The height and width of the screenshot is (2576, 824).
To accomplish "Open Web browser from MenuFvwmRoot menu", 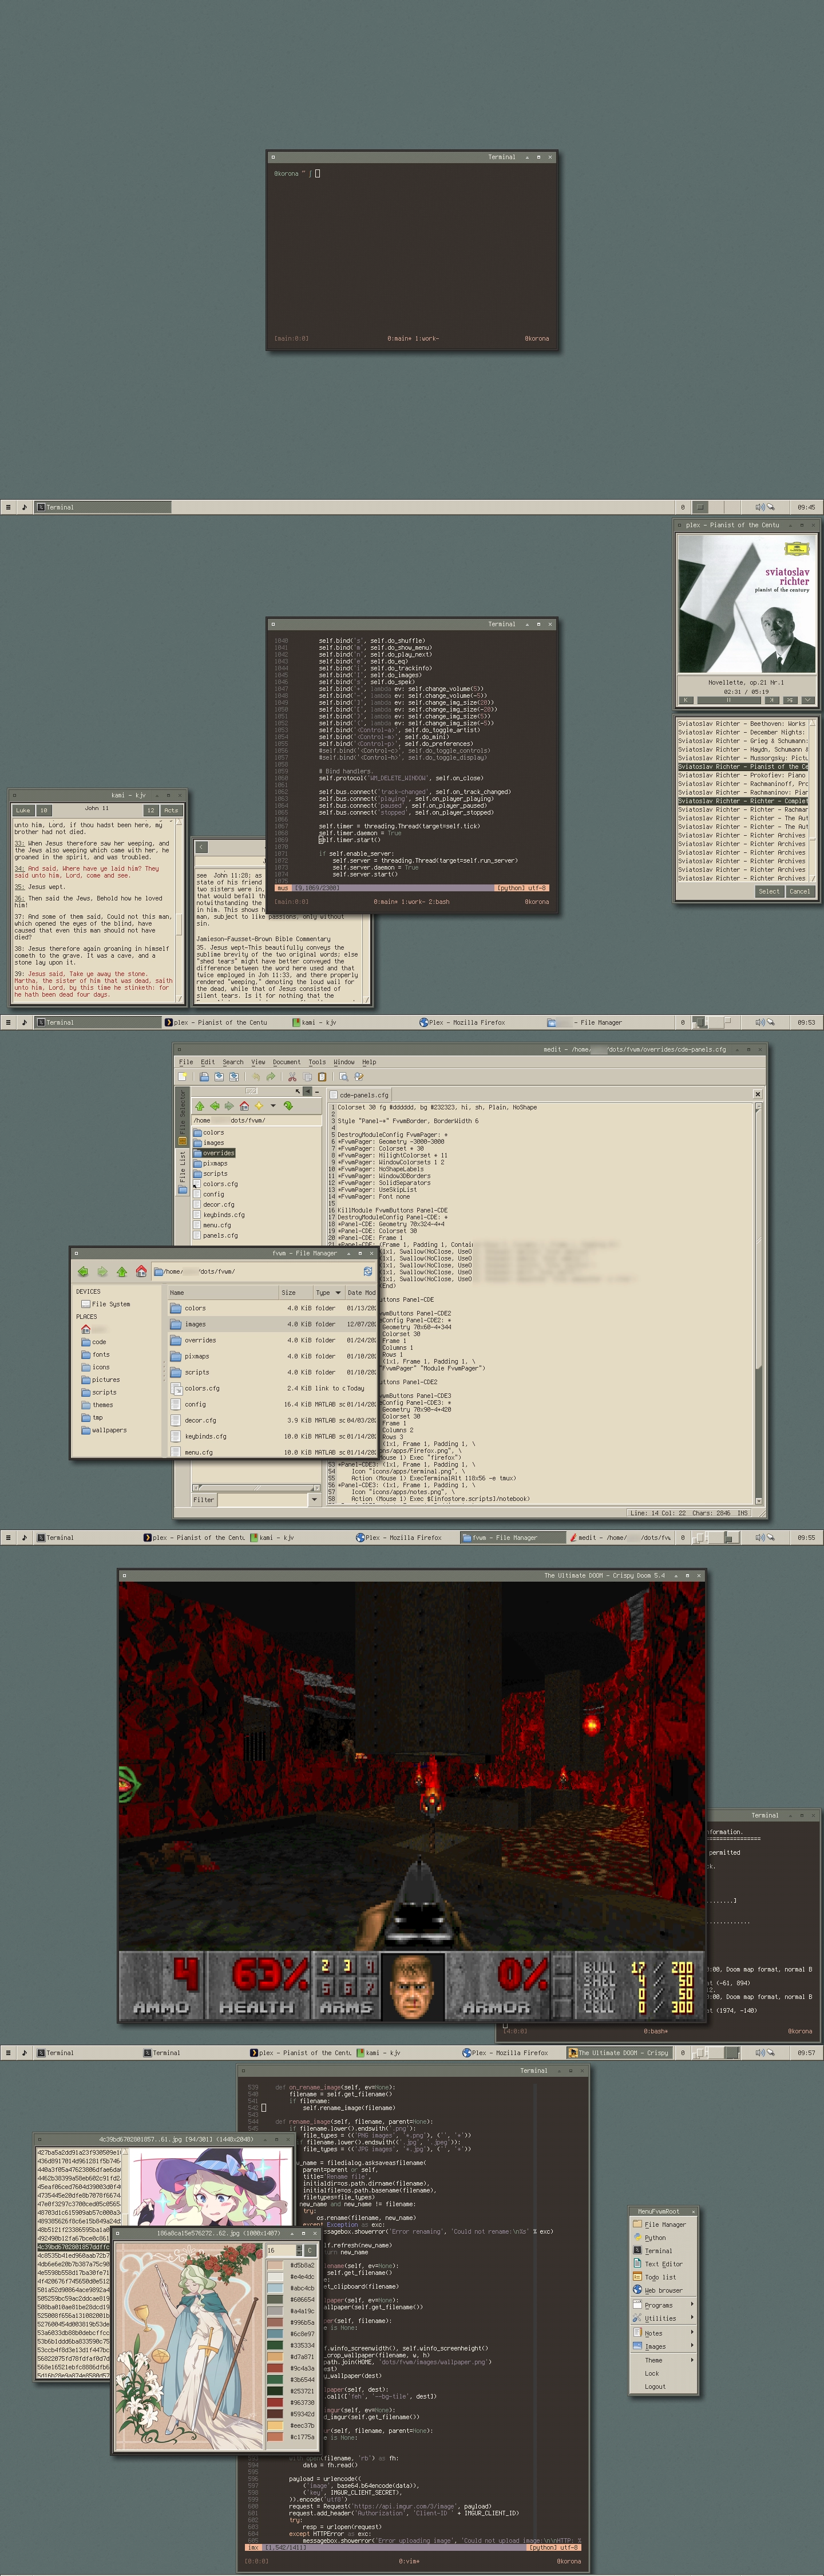I will (x=663, y=2290).
